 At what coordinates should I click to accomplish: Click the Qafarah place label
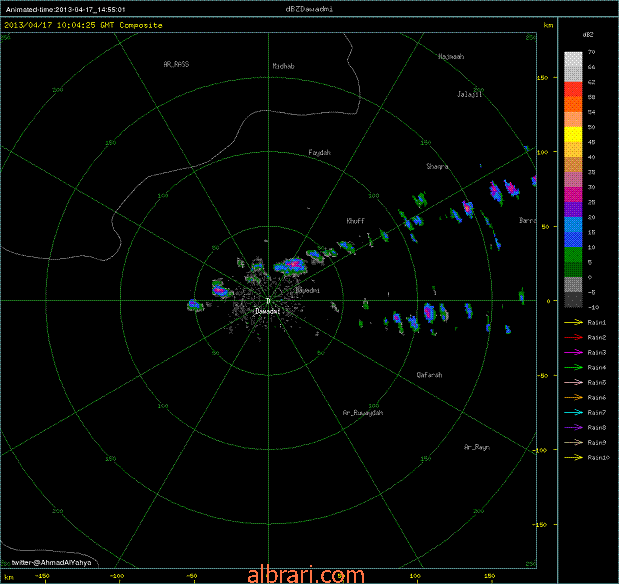pyautogui.click(x=429, y=375)
